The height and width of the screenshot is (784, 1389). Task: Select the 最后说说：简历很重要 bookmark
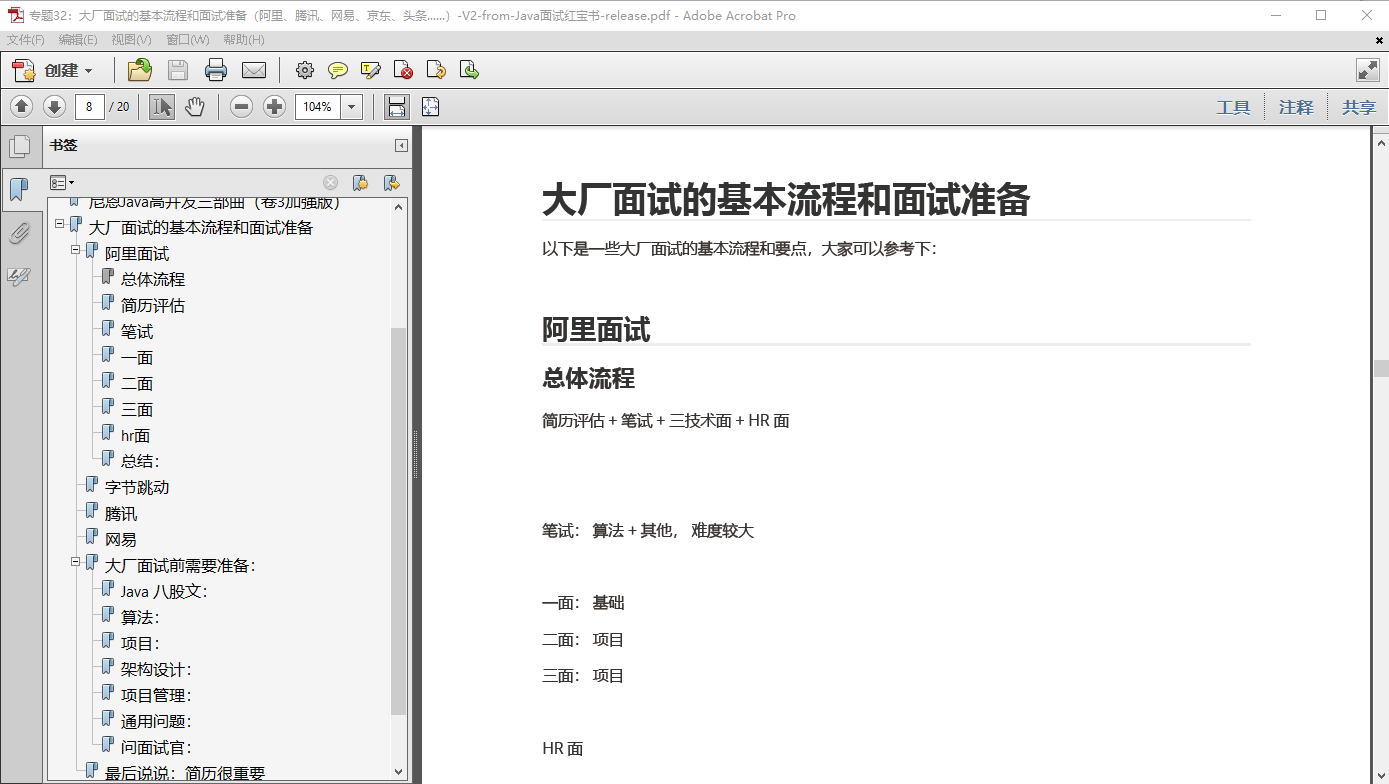click(185, 773)
